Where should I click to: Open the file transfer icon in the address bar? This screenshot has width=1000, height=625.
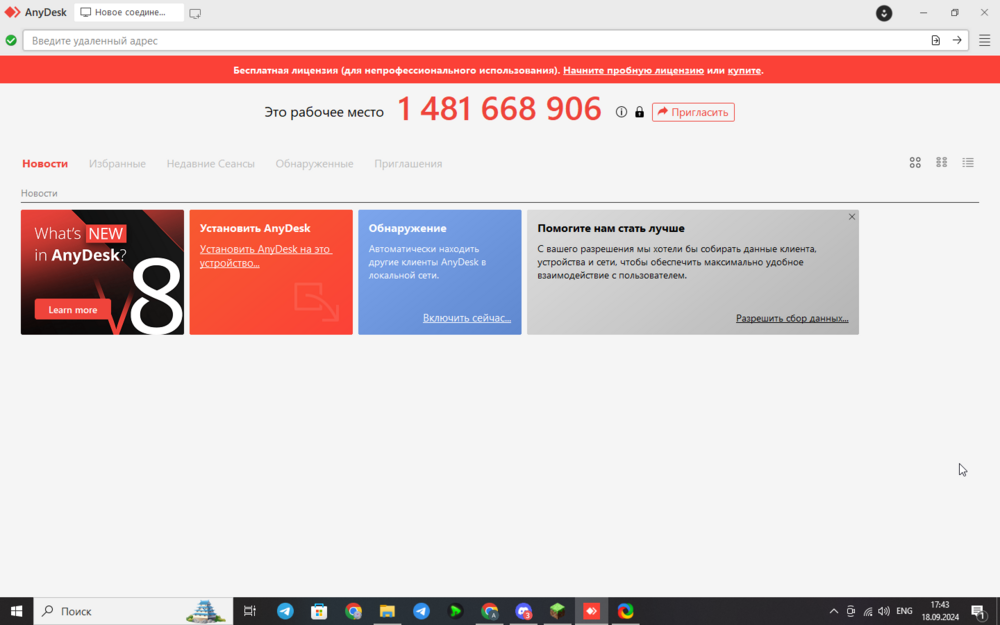coord(936,40)
